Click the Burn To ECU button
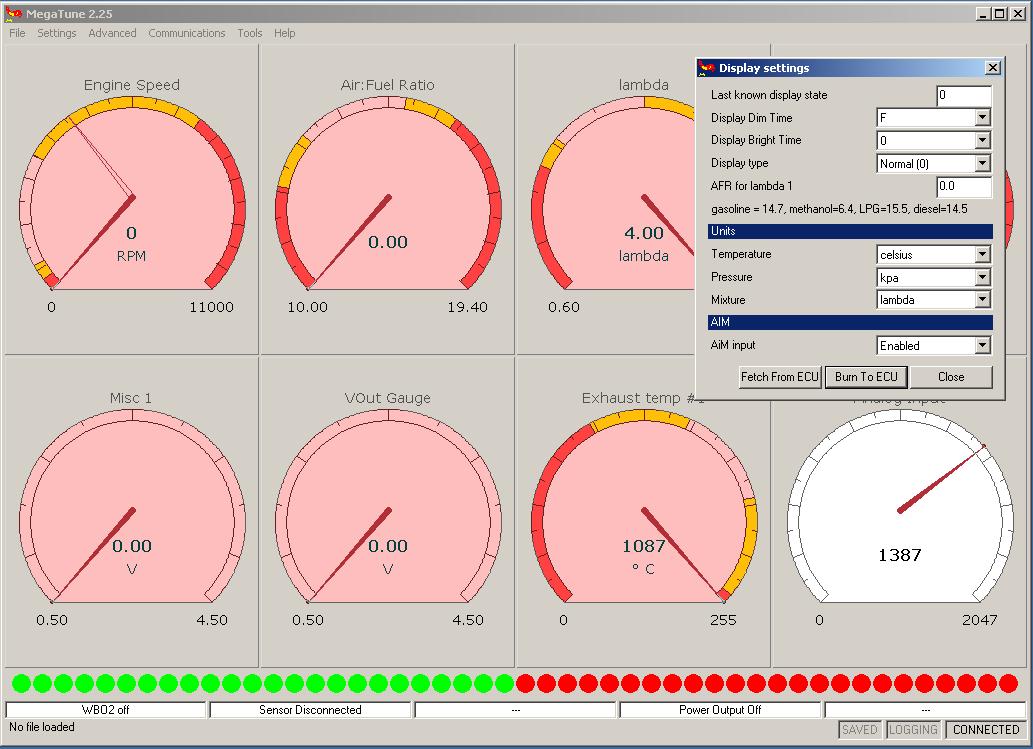 tap(866, 377)
